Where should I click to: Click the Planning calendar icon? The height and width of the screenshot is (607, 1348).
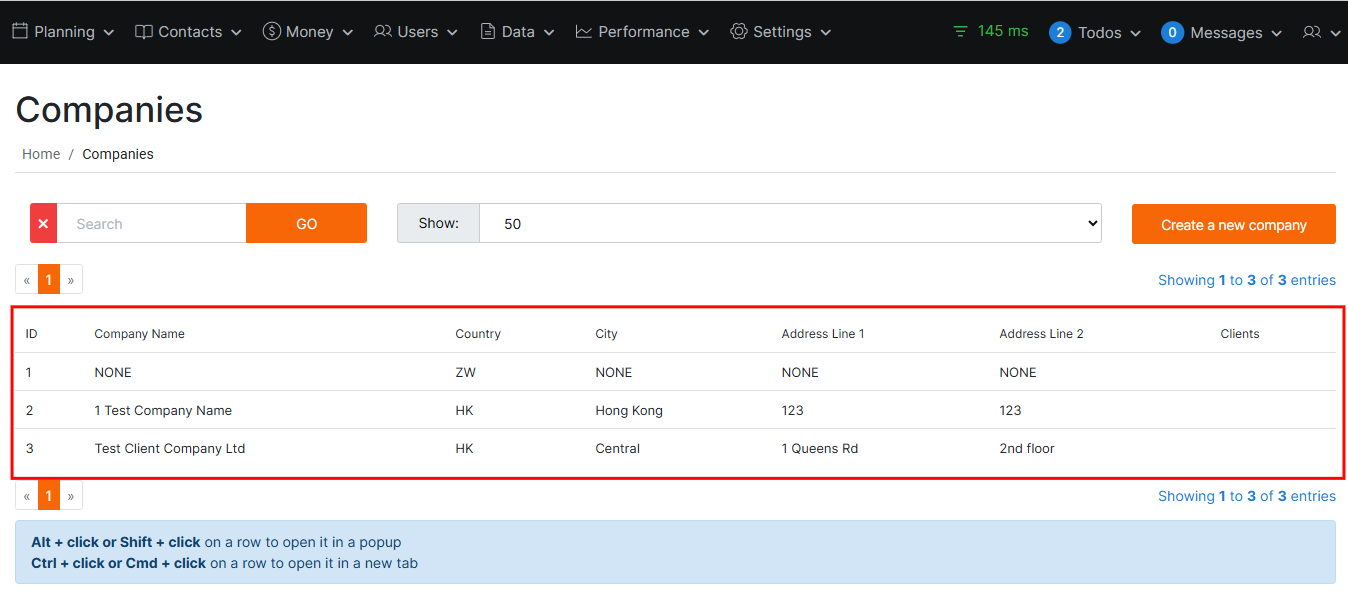[x=20, y=31]
